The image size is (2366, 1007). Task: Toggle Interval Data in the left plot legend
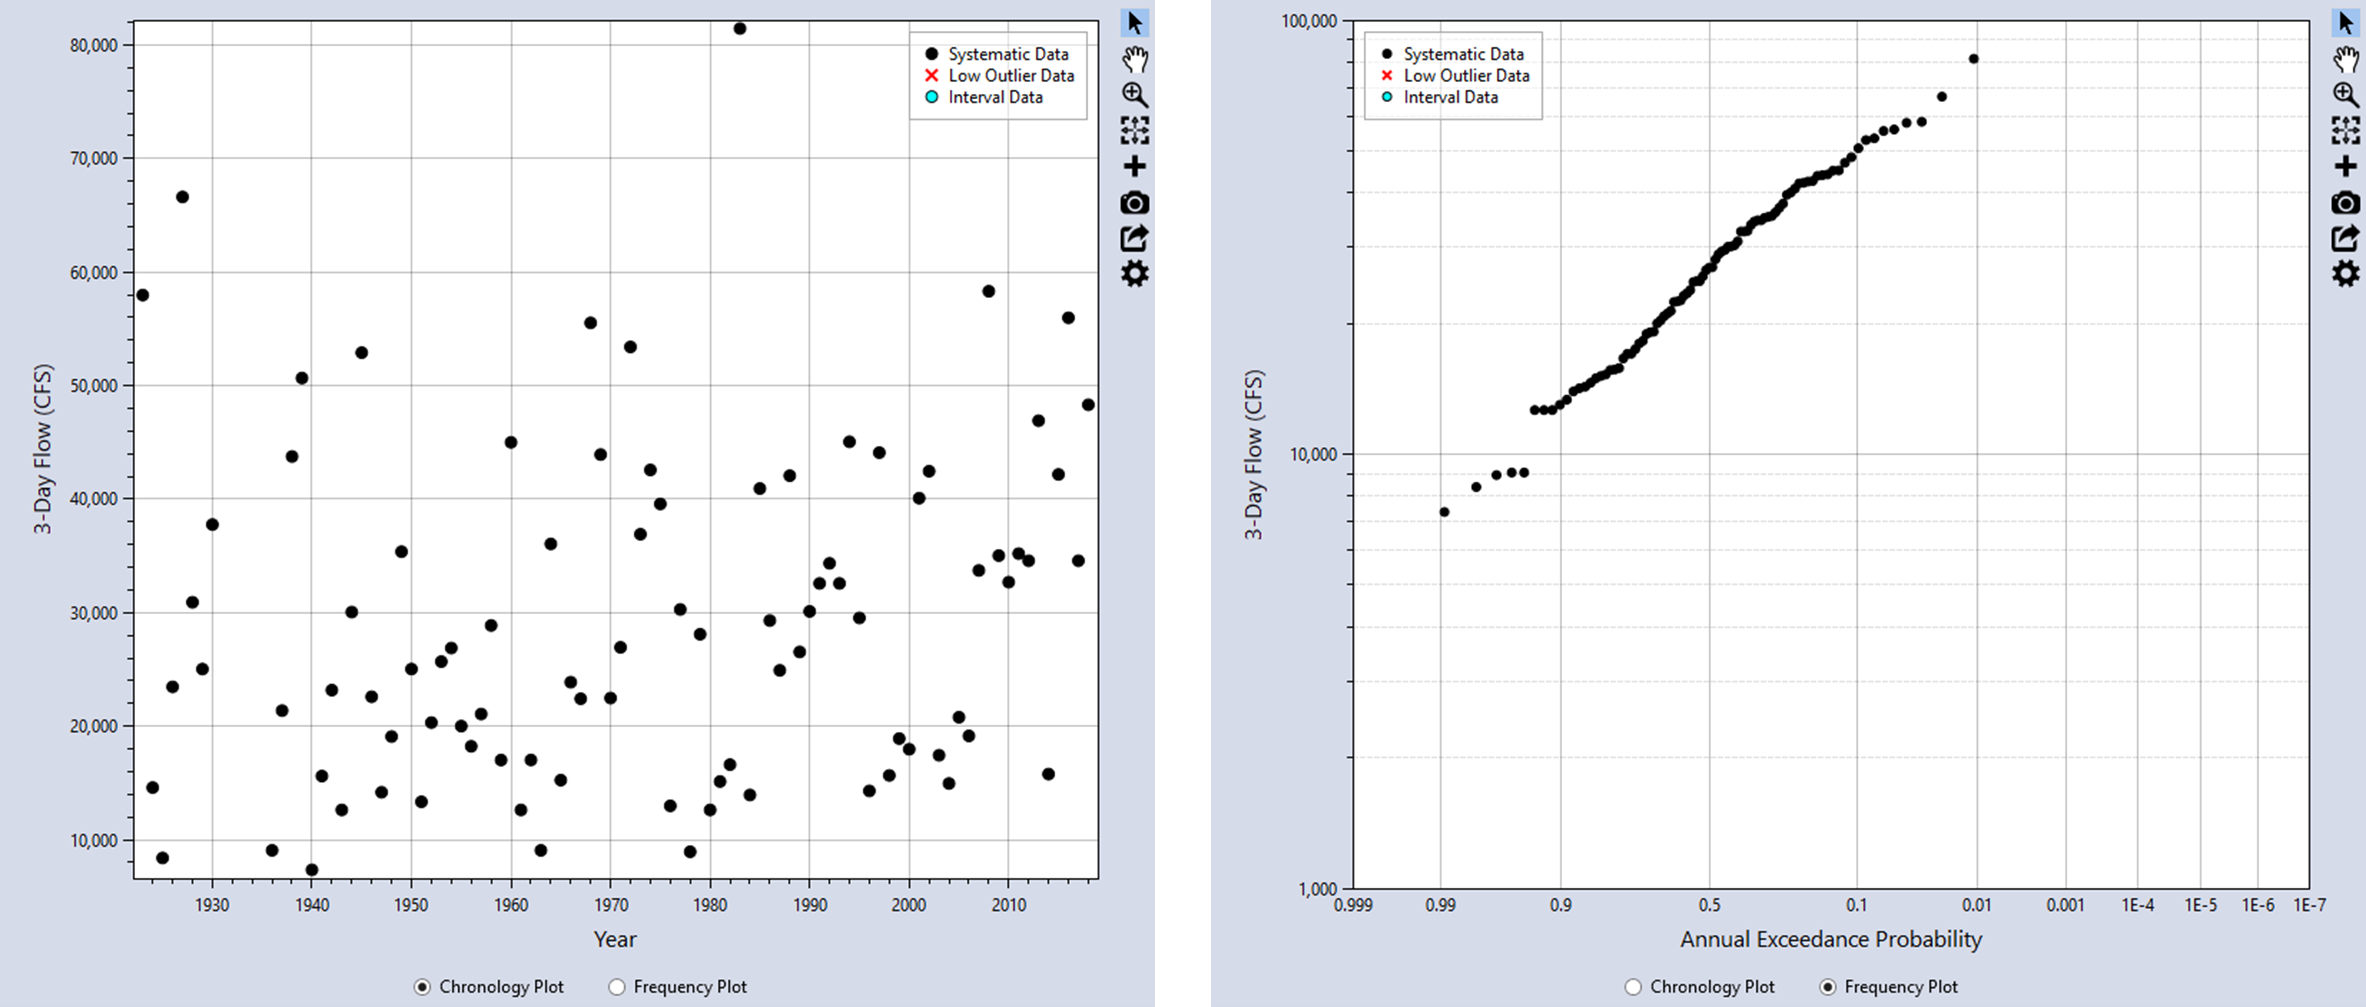coord(995,97)
